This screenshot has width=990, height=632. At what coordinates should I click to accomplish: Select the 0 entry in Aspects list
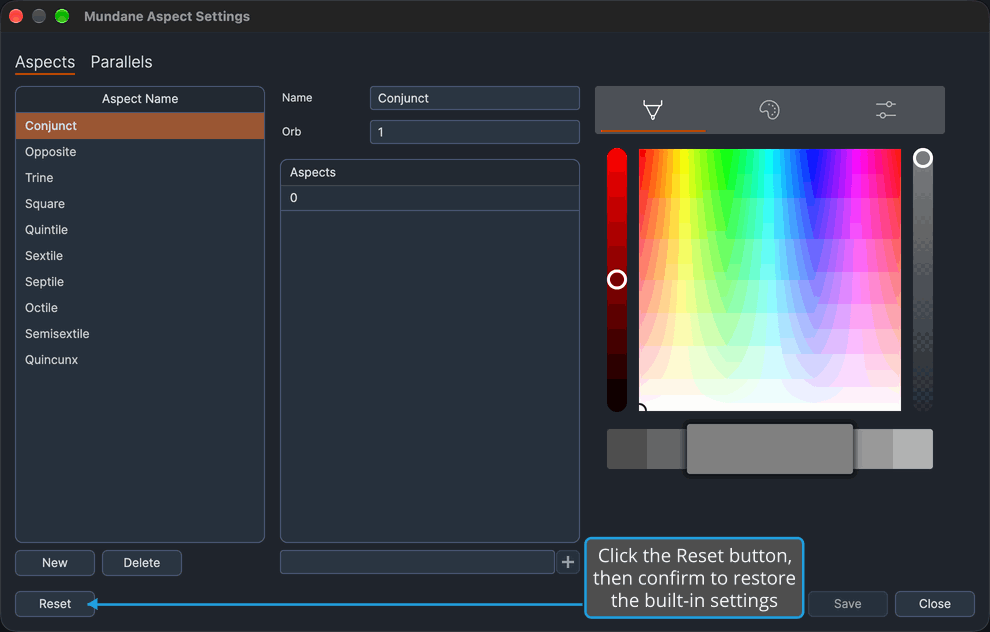pyautogui.click(x=429, y=198)
